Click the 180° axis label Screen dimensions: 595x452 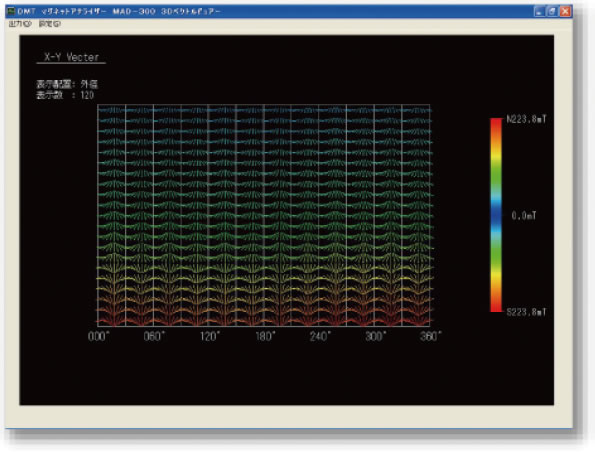tap(265, 336)
